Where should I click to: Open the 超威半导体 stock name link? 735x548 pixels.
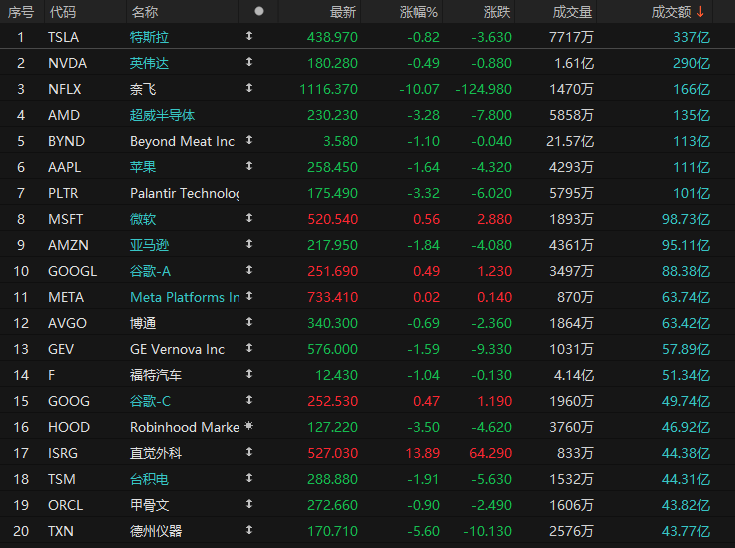(162, 115)
